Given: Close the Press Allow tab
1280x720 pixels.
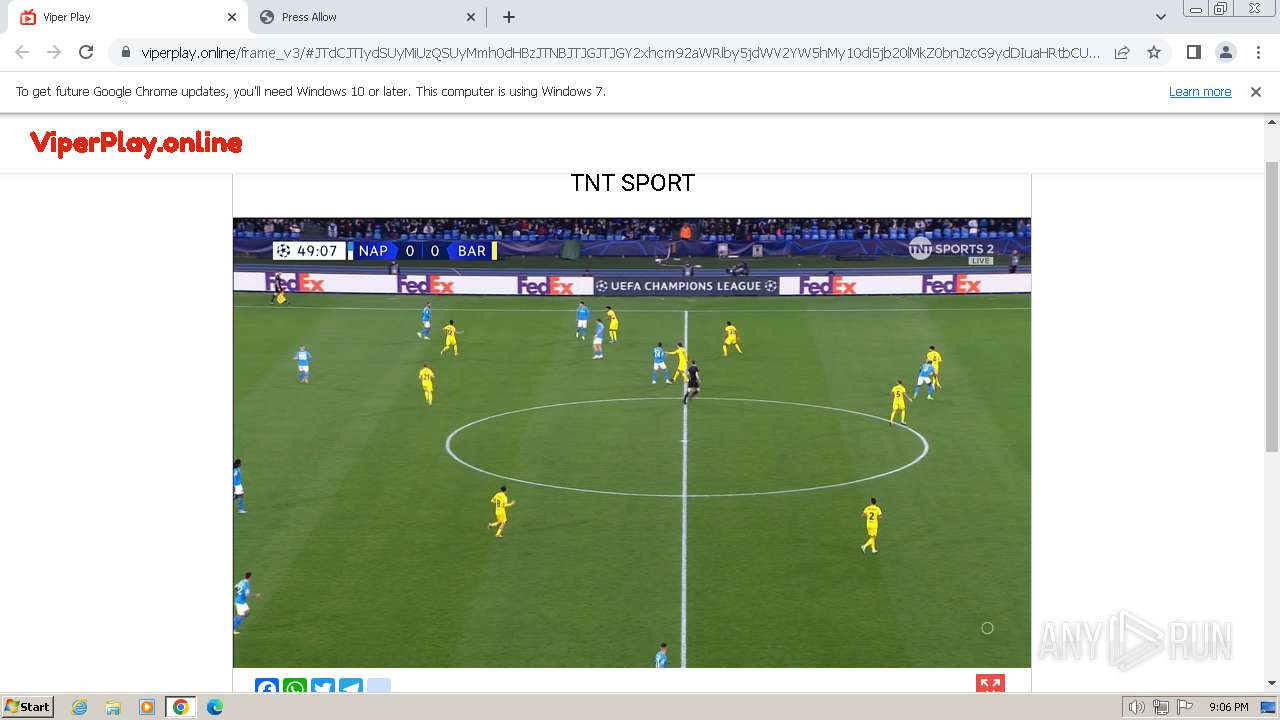Looking at the screenshot, I should [x=471, y=17].
